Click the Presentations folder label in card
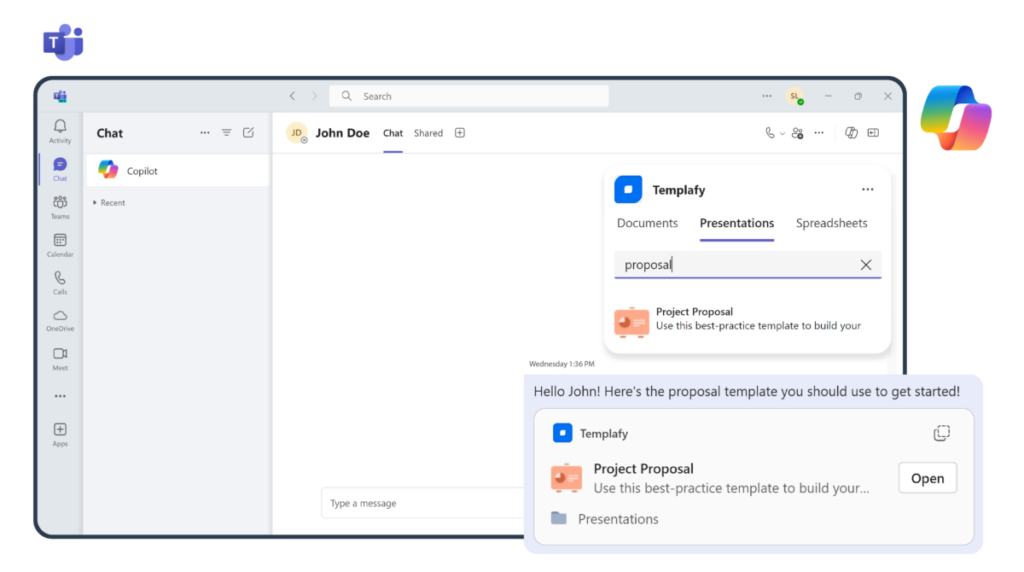The width and height of the screenshot is (1024, 572). (x=618, y=518)
